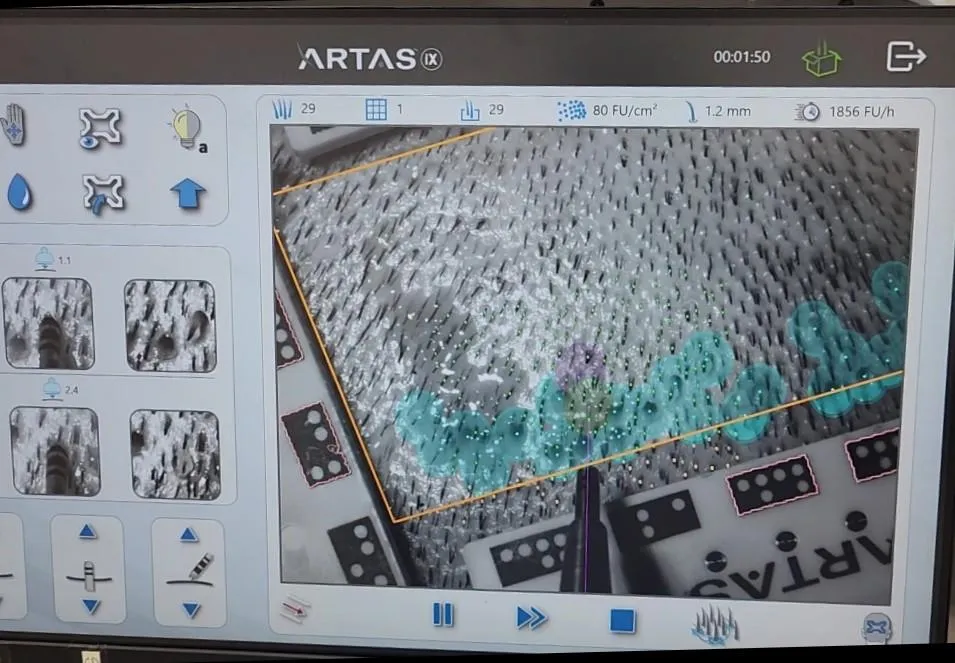Tap the blue upward arrow icon
The image size is (955, 663).
tap(188, 194)
